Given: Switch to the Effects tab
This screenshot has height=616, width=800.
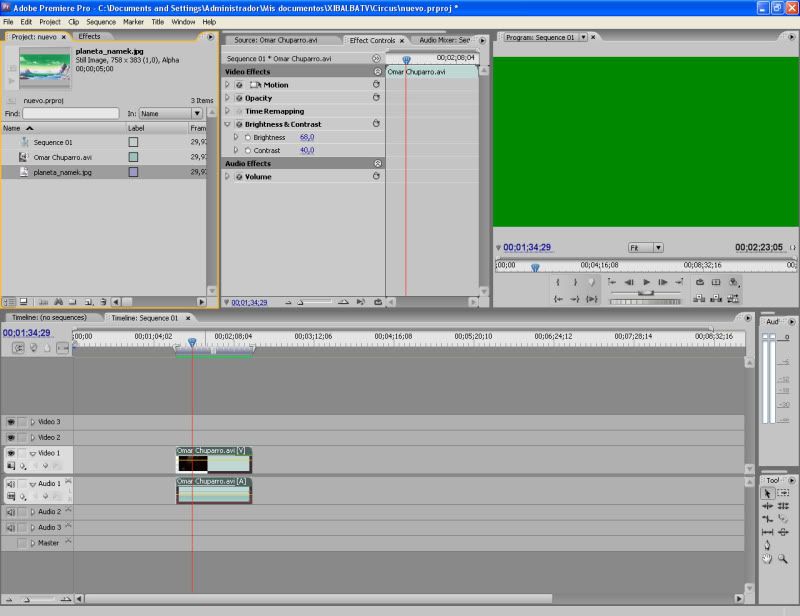Looking at the screenshot, I should point(89,36).
